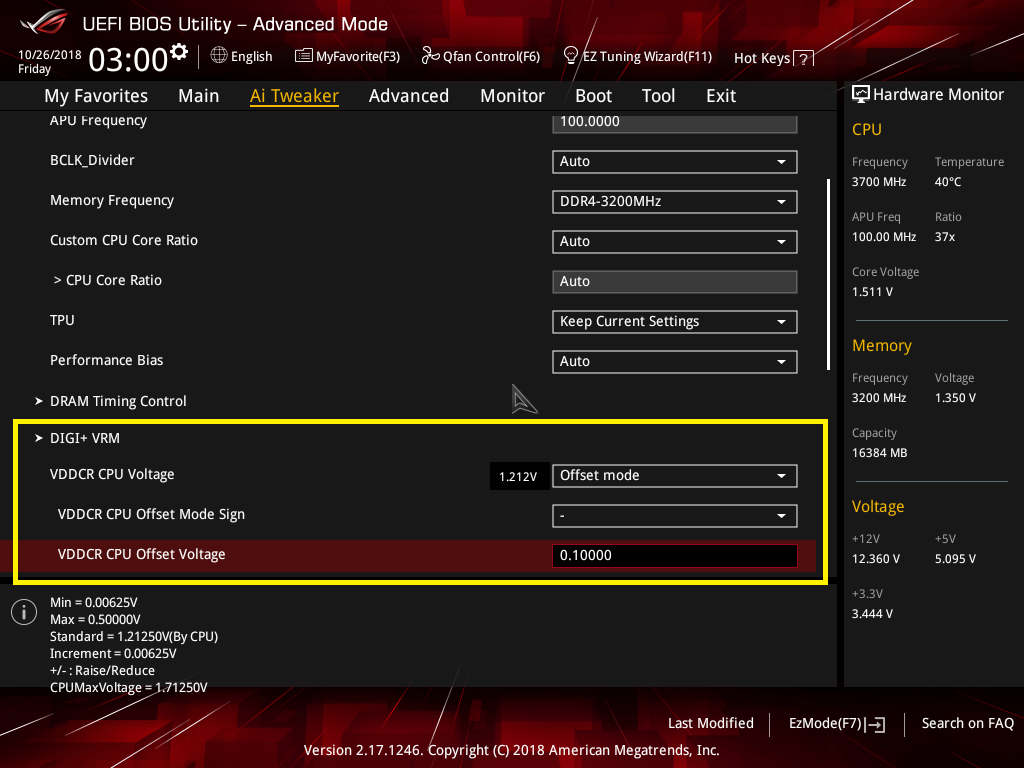Open Qfan Control(F6)
Screen dimensions: 1024x768
tap(491, 57)
